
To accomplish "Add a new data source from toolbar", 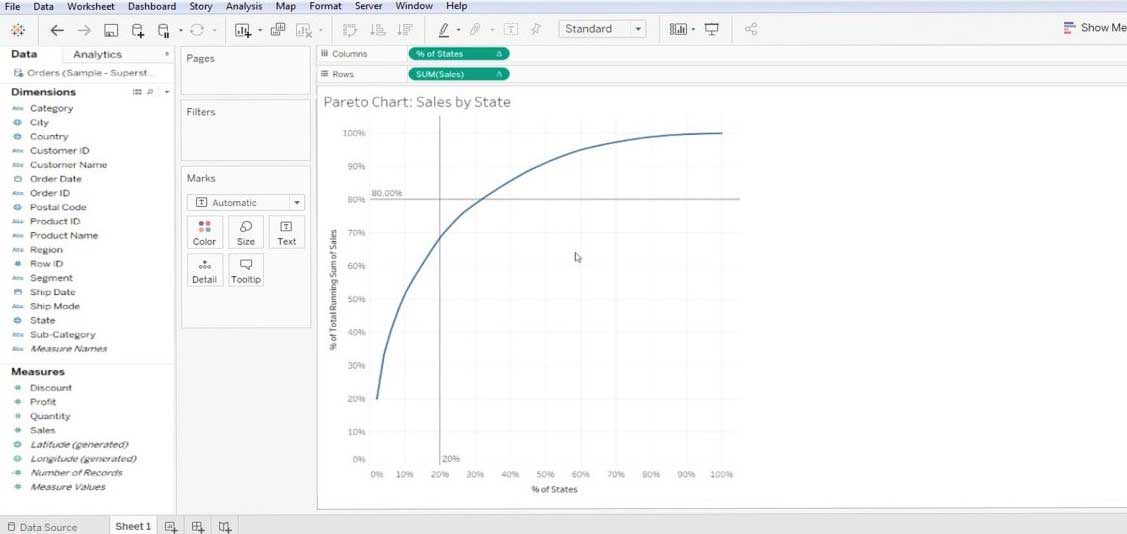I will click(x=137, y=30).
